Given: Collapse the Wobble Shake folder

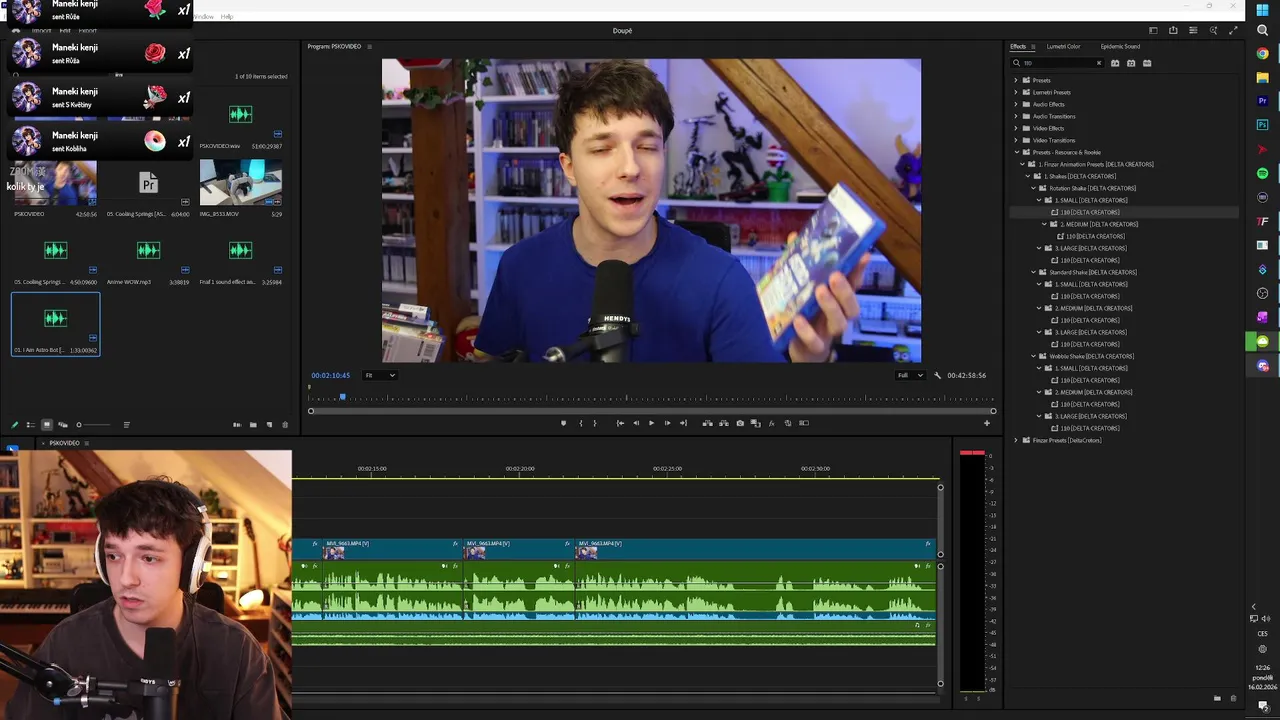Looking at the screenshot, I should click(1034, 356).
